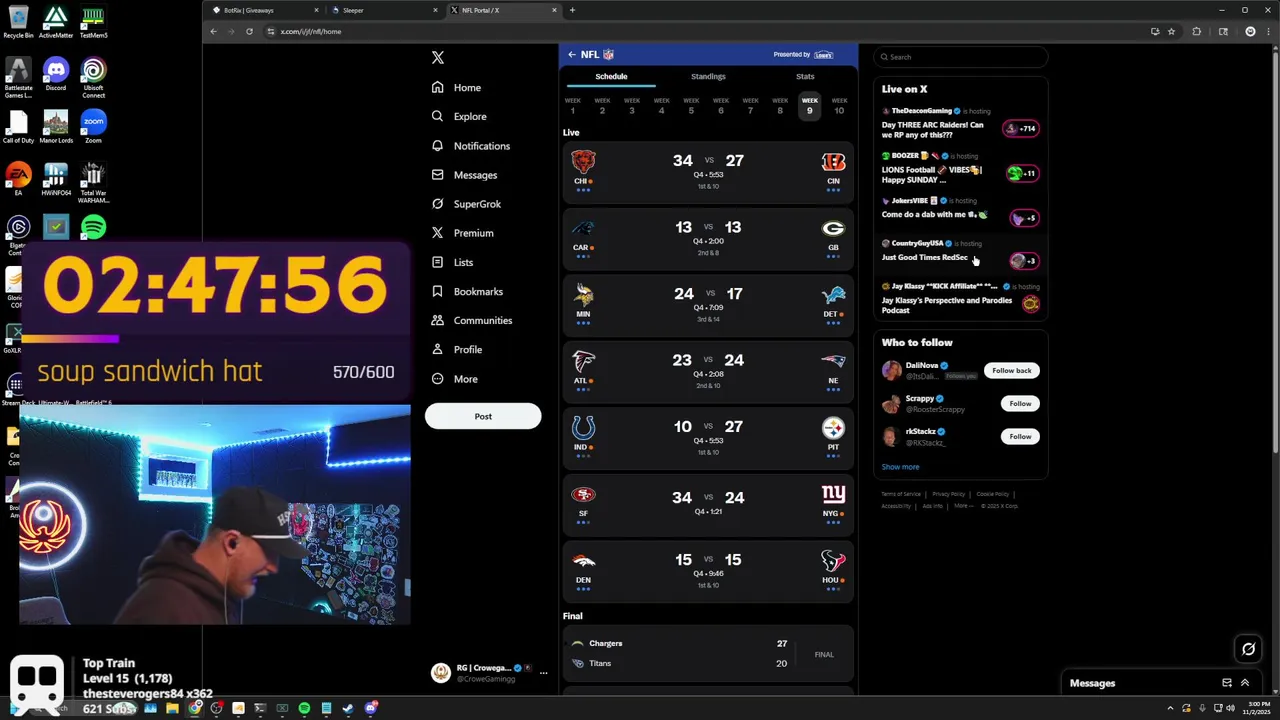
Task: Switch to the Standings tab
Action: (708, 77)
